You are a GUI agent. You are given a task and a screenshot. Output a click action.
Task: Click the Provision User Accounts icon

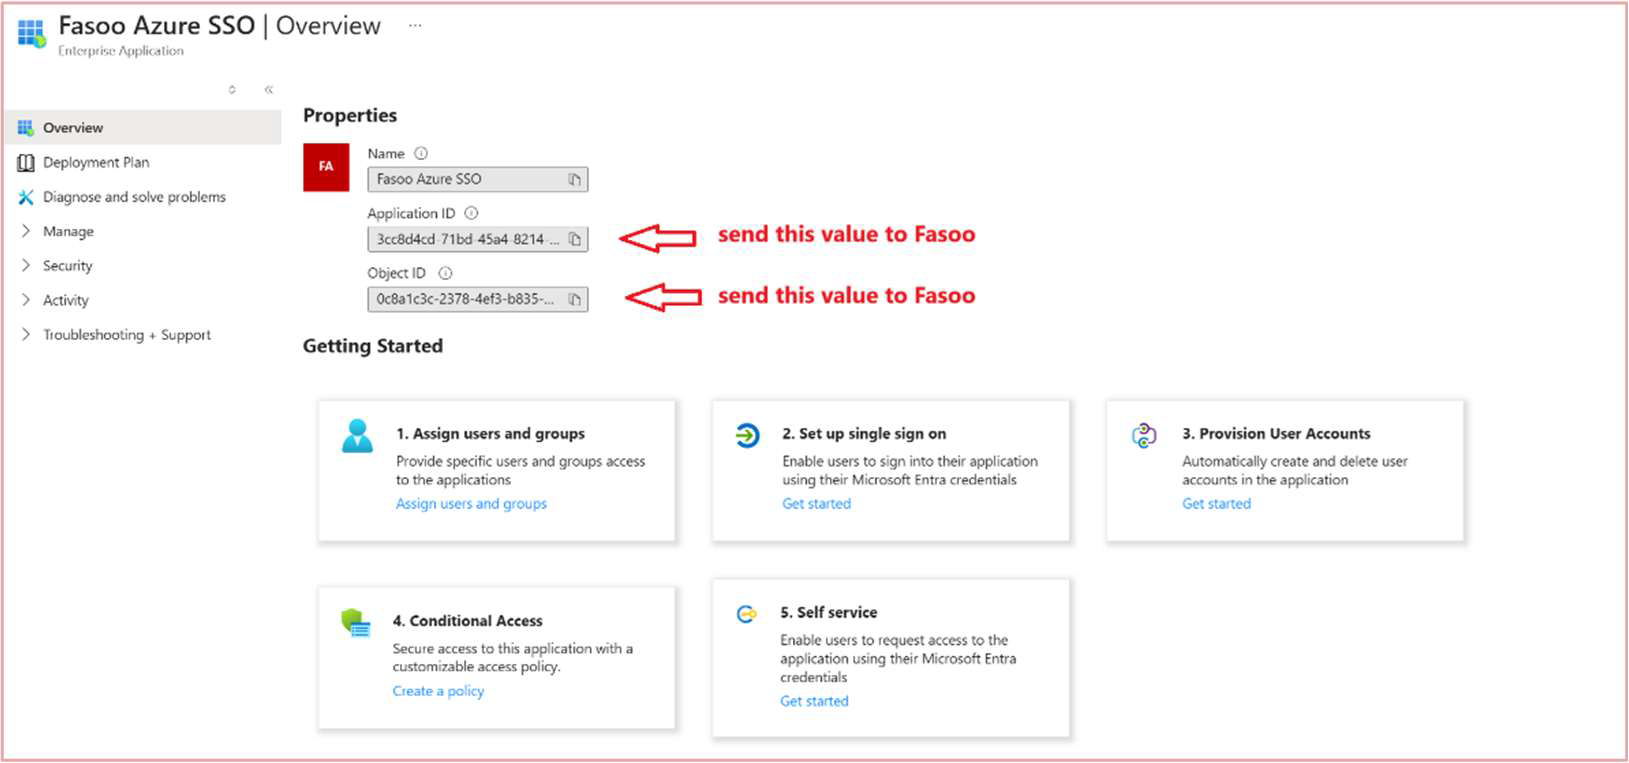point(1144,436)
